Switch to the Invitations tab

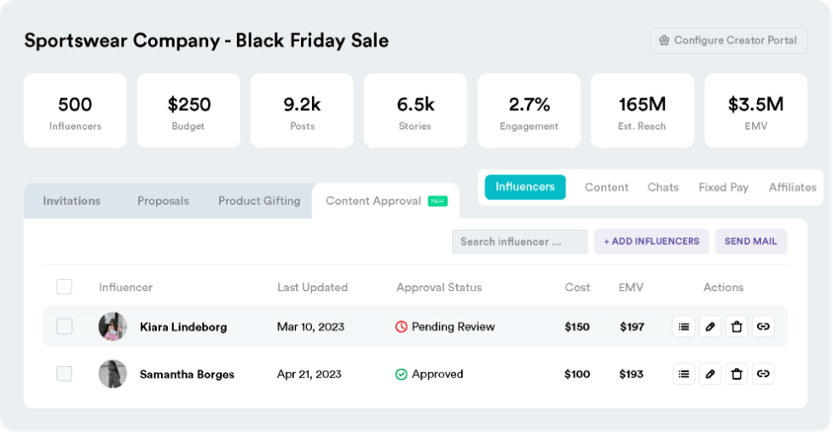click(72, 201)
